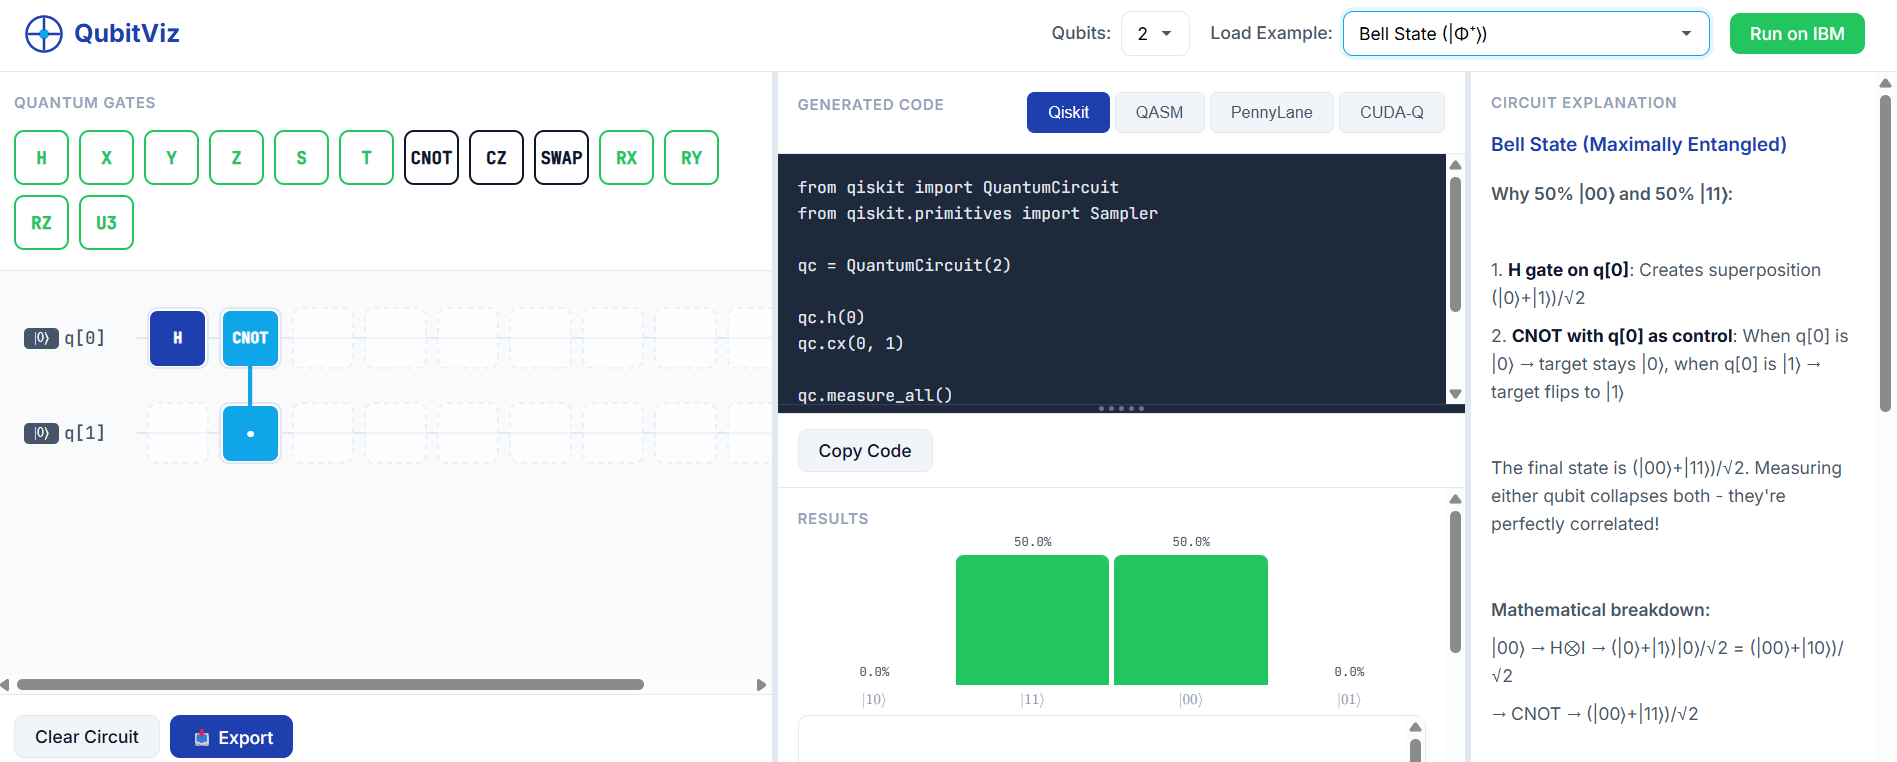Click the QubitViz title text
1897x762 pixels.
(x=127, y=33)
